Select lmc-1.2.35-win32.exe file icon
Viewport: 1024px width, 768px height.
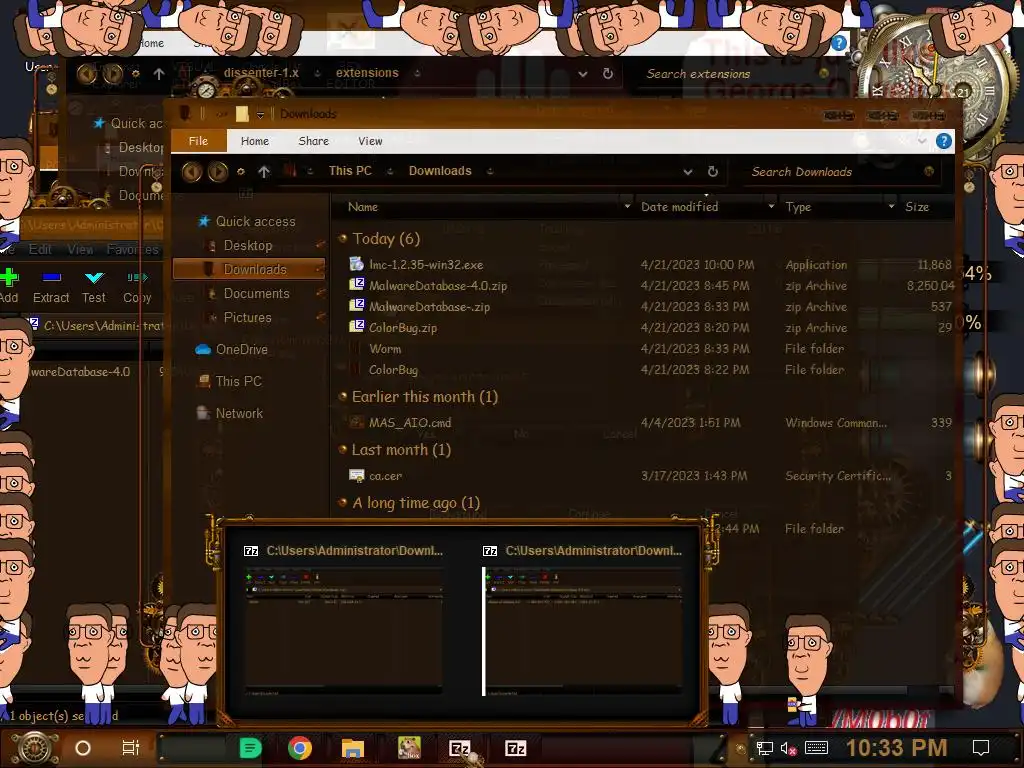coord(357,264)
